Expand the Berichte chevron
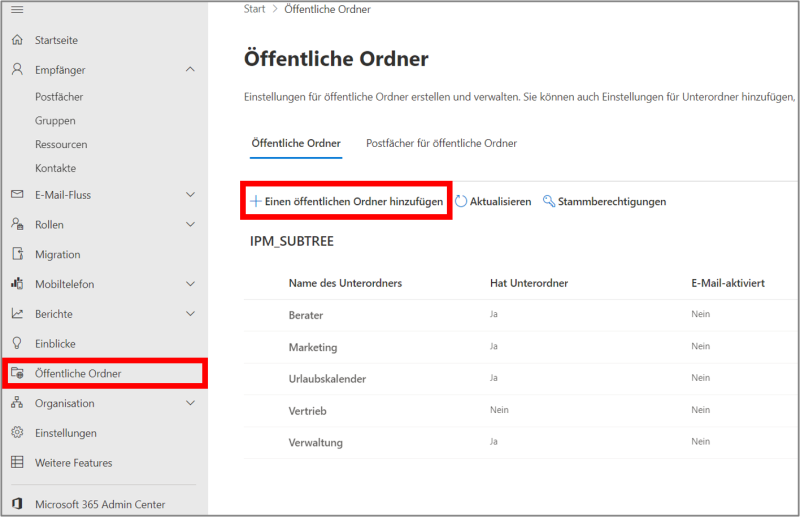 (190, 313)
